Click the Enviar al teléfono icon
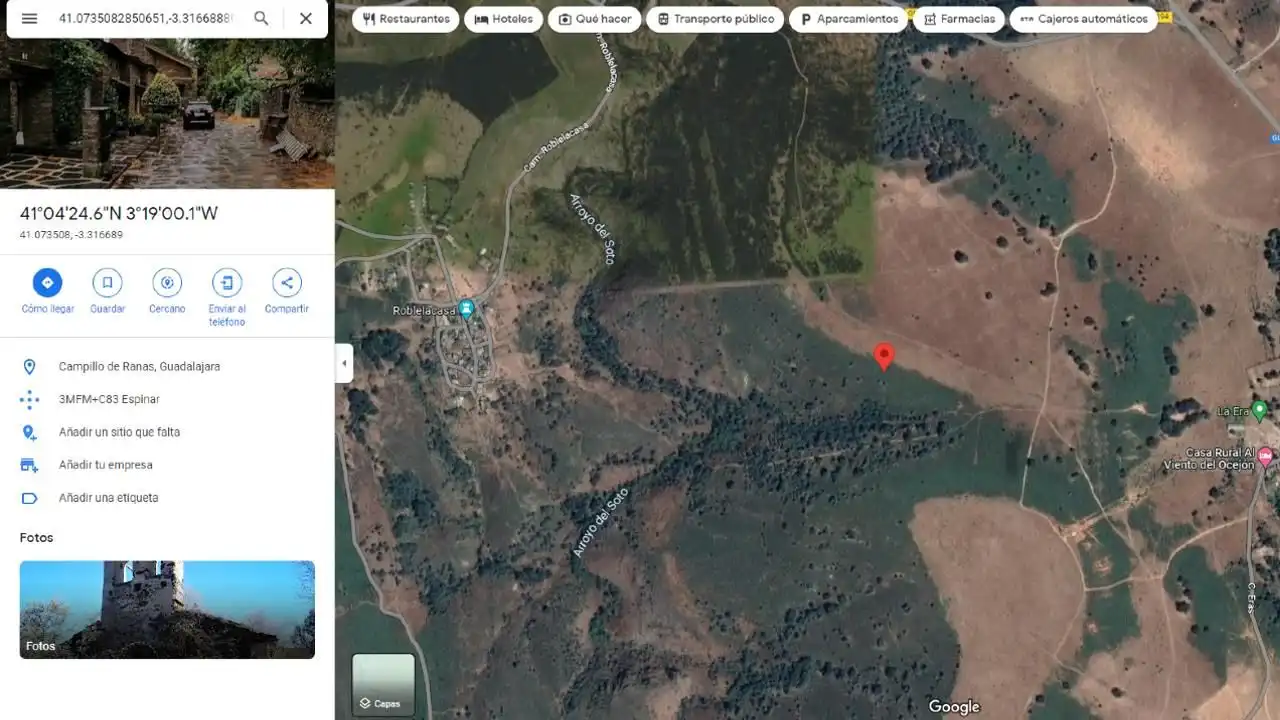 (x=227, y=283)
